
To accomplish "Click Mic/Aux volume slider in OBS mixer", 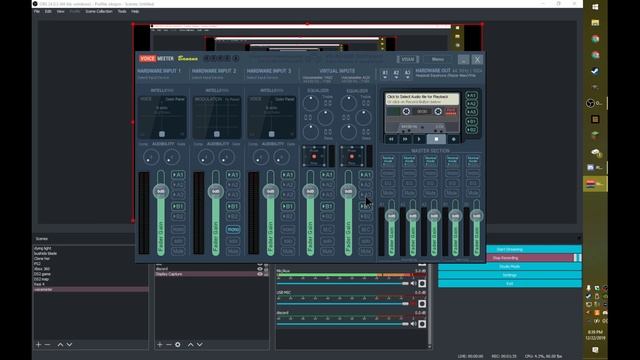I will pyautogui.click(x=343, y=283).
